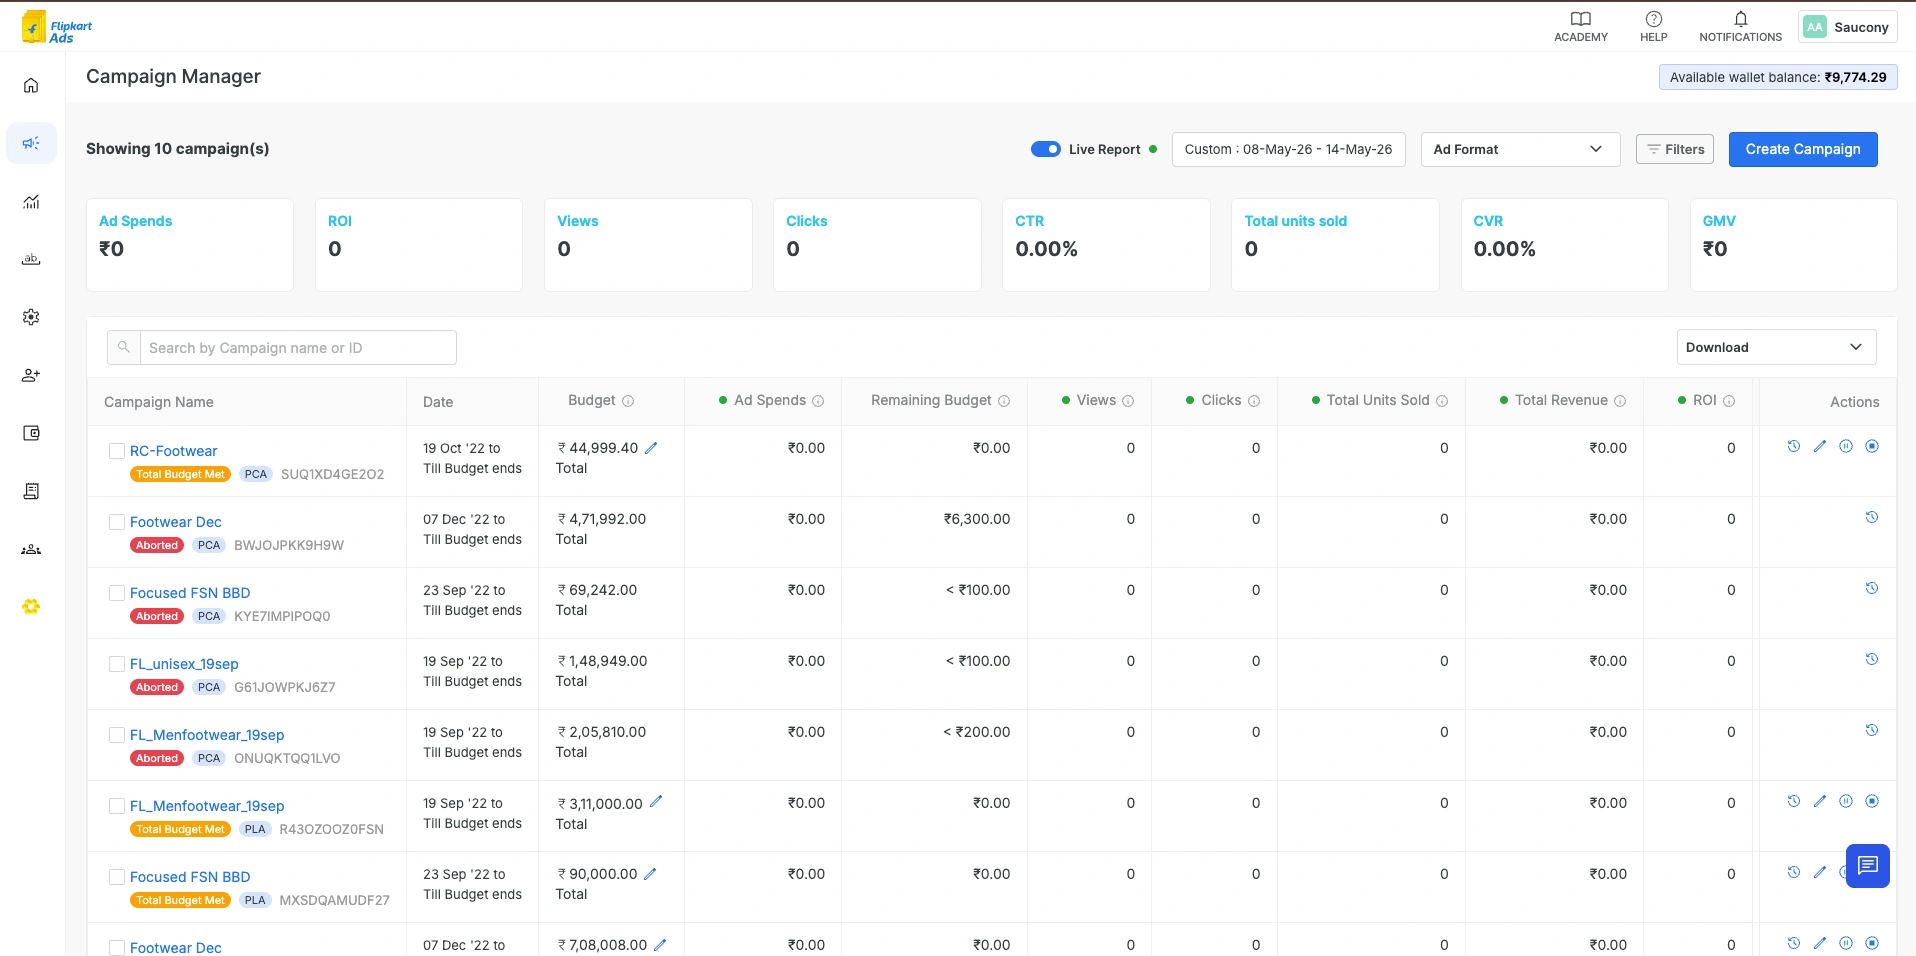The image size is (1916, 956).
Task: Open the add-user sidebar icon
Action: 31,375
